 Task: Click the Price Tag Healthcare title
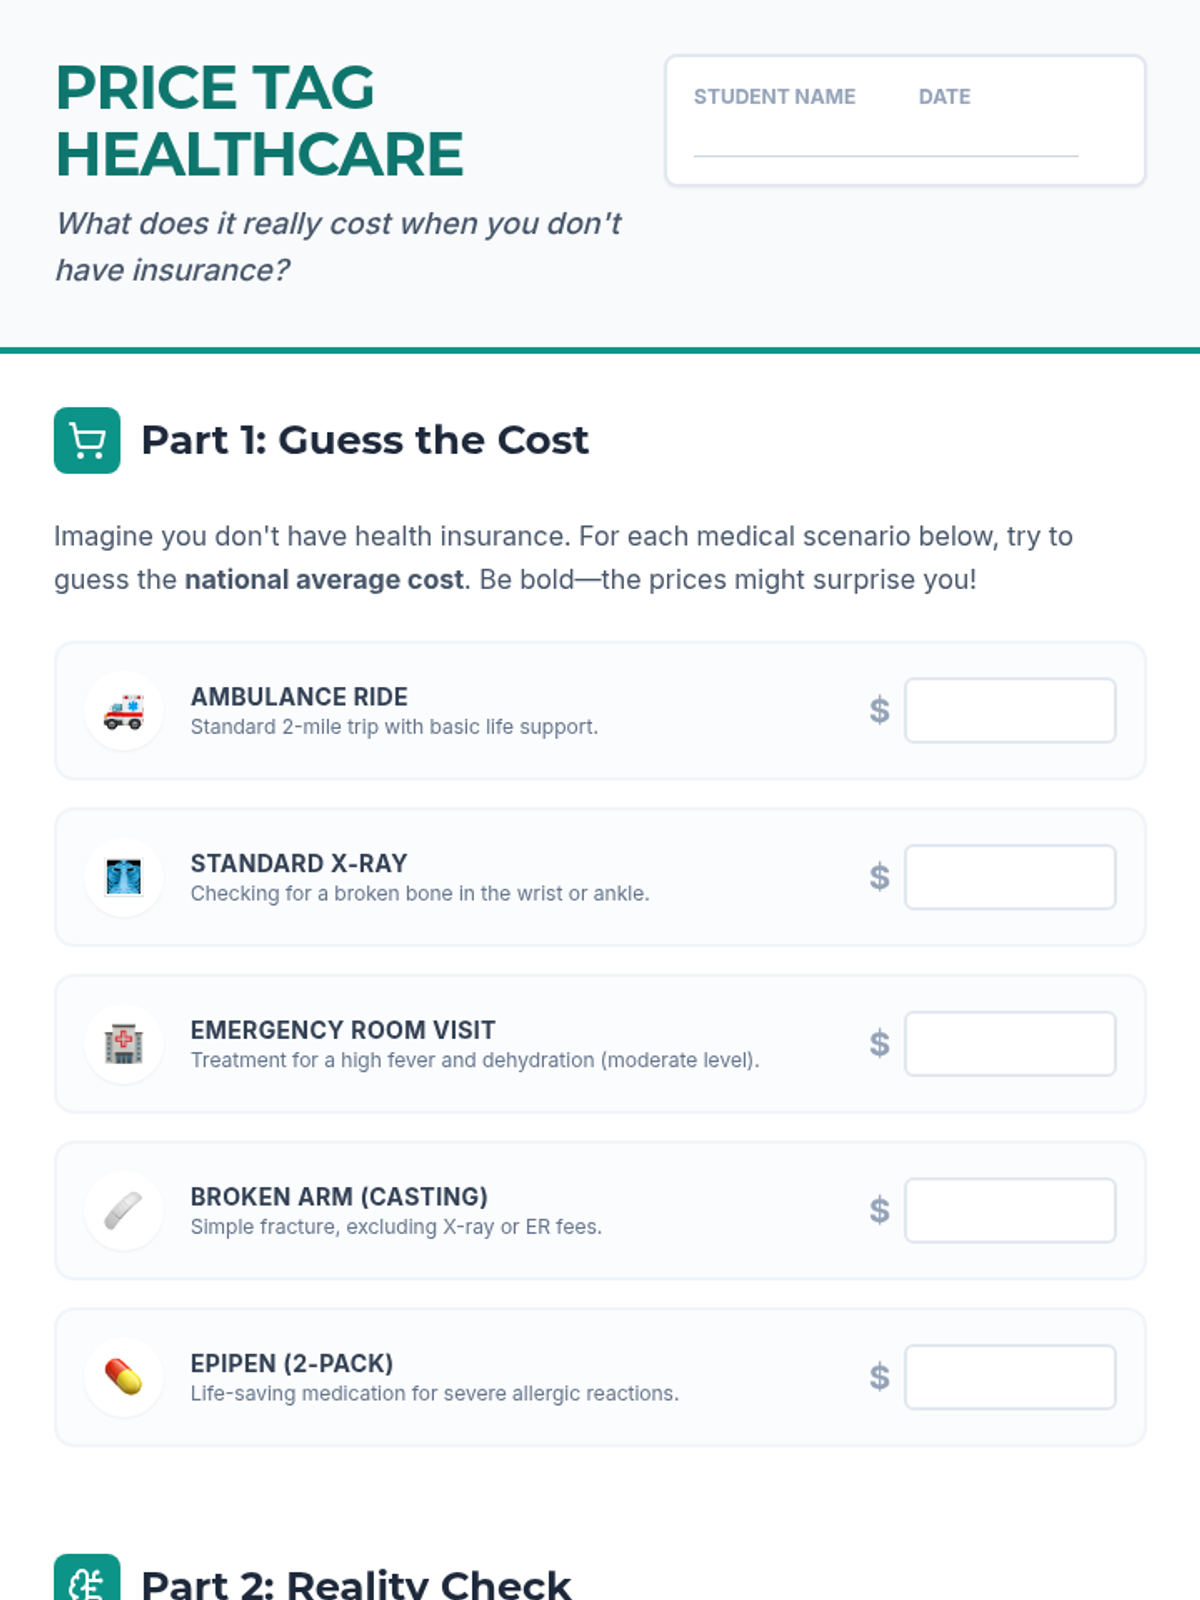(x=259, y=121)
